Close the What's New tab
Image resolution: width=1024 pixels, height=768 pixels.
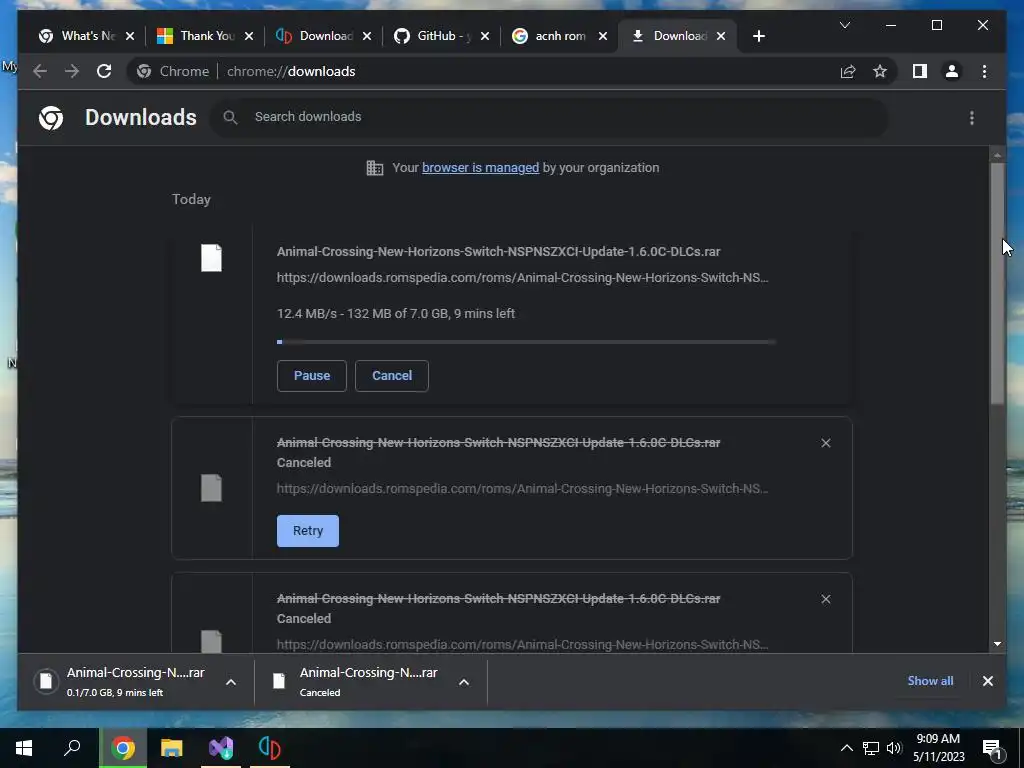coord(130,37)
